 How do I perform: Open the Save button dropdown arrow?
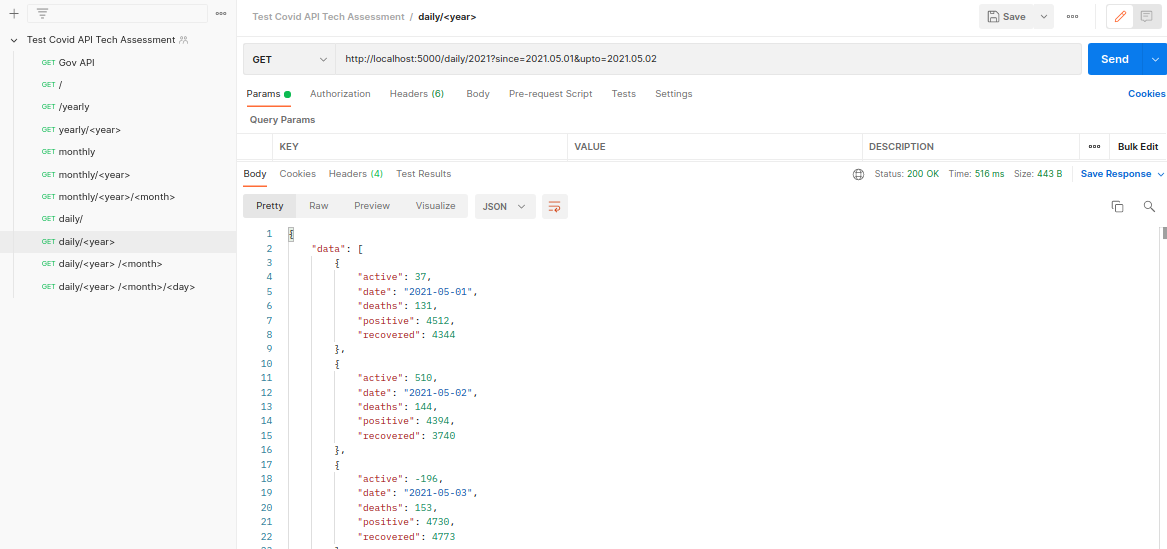(x=1043, y=16)
